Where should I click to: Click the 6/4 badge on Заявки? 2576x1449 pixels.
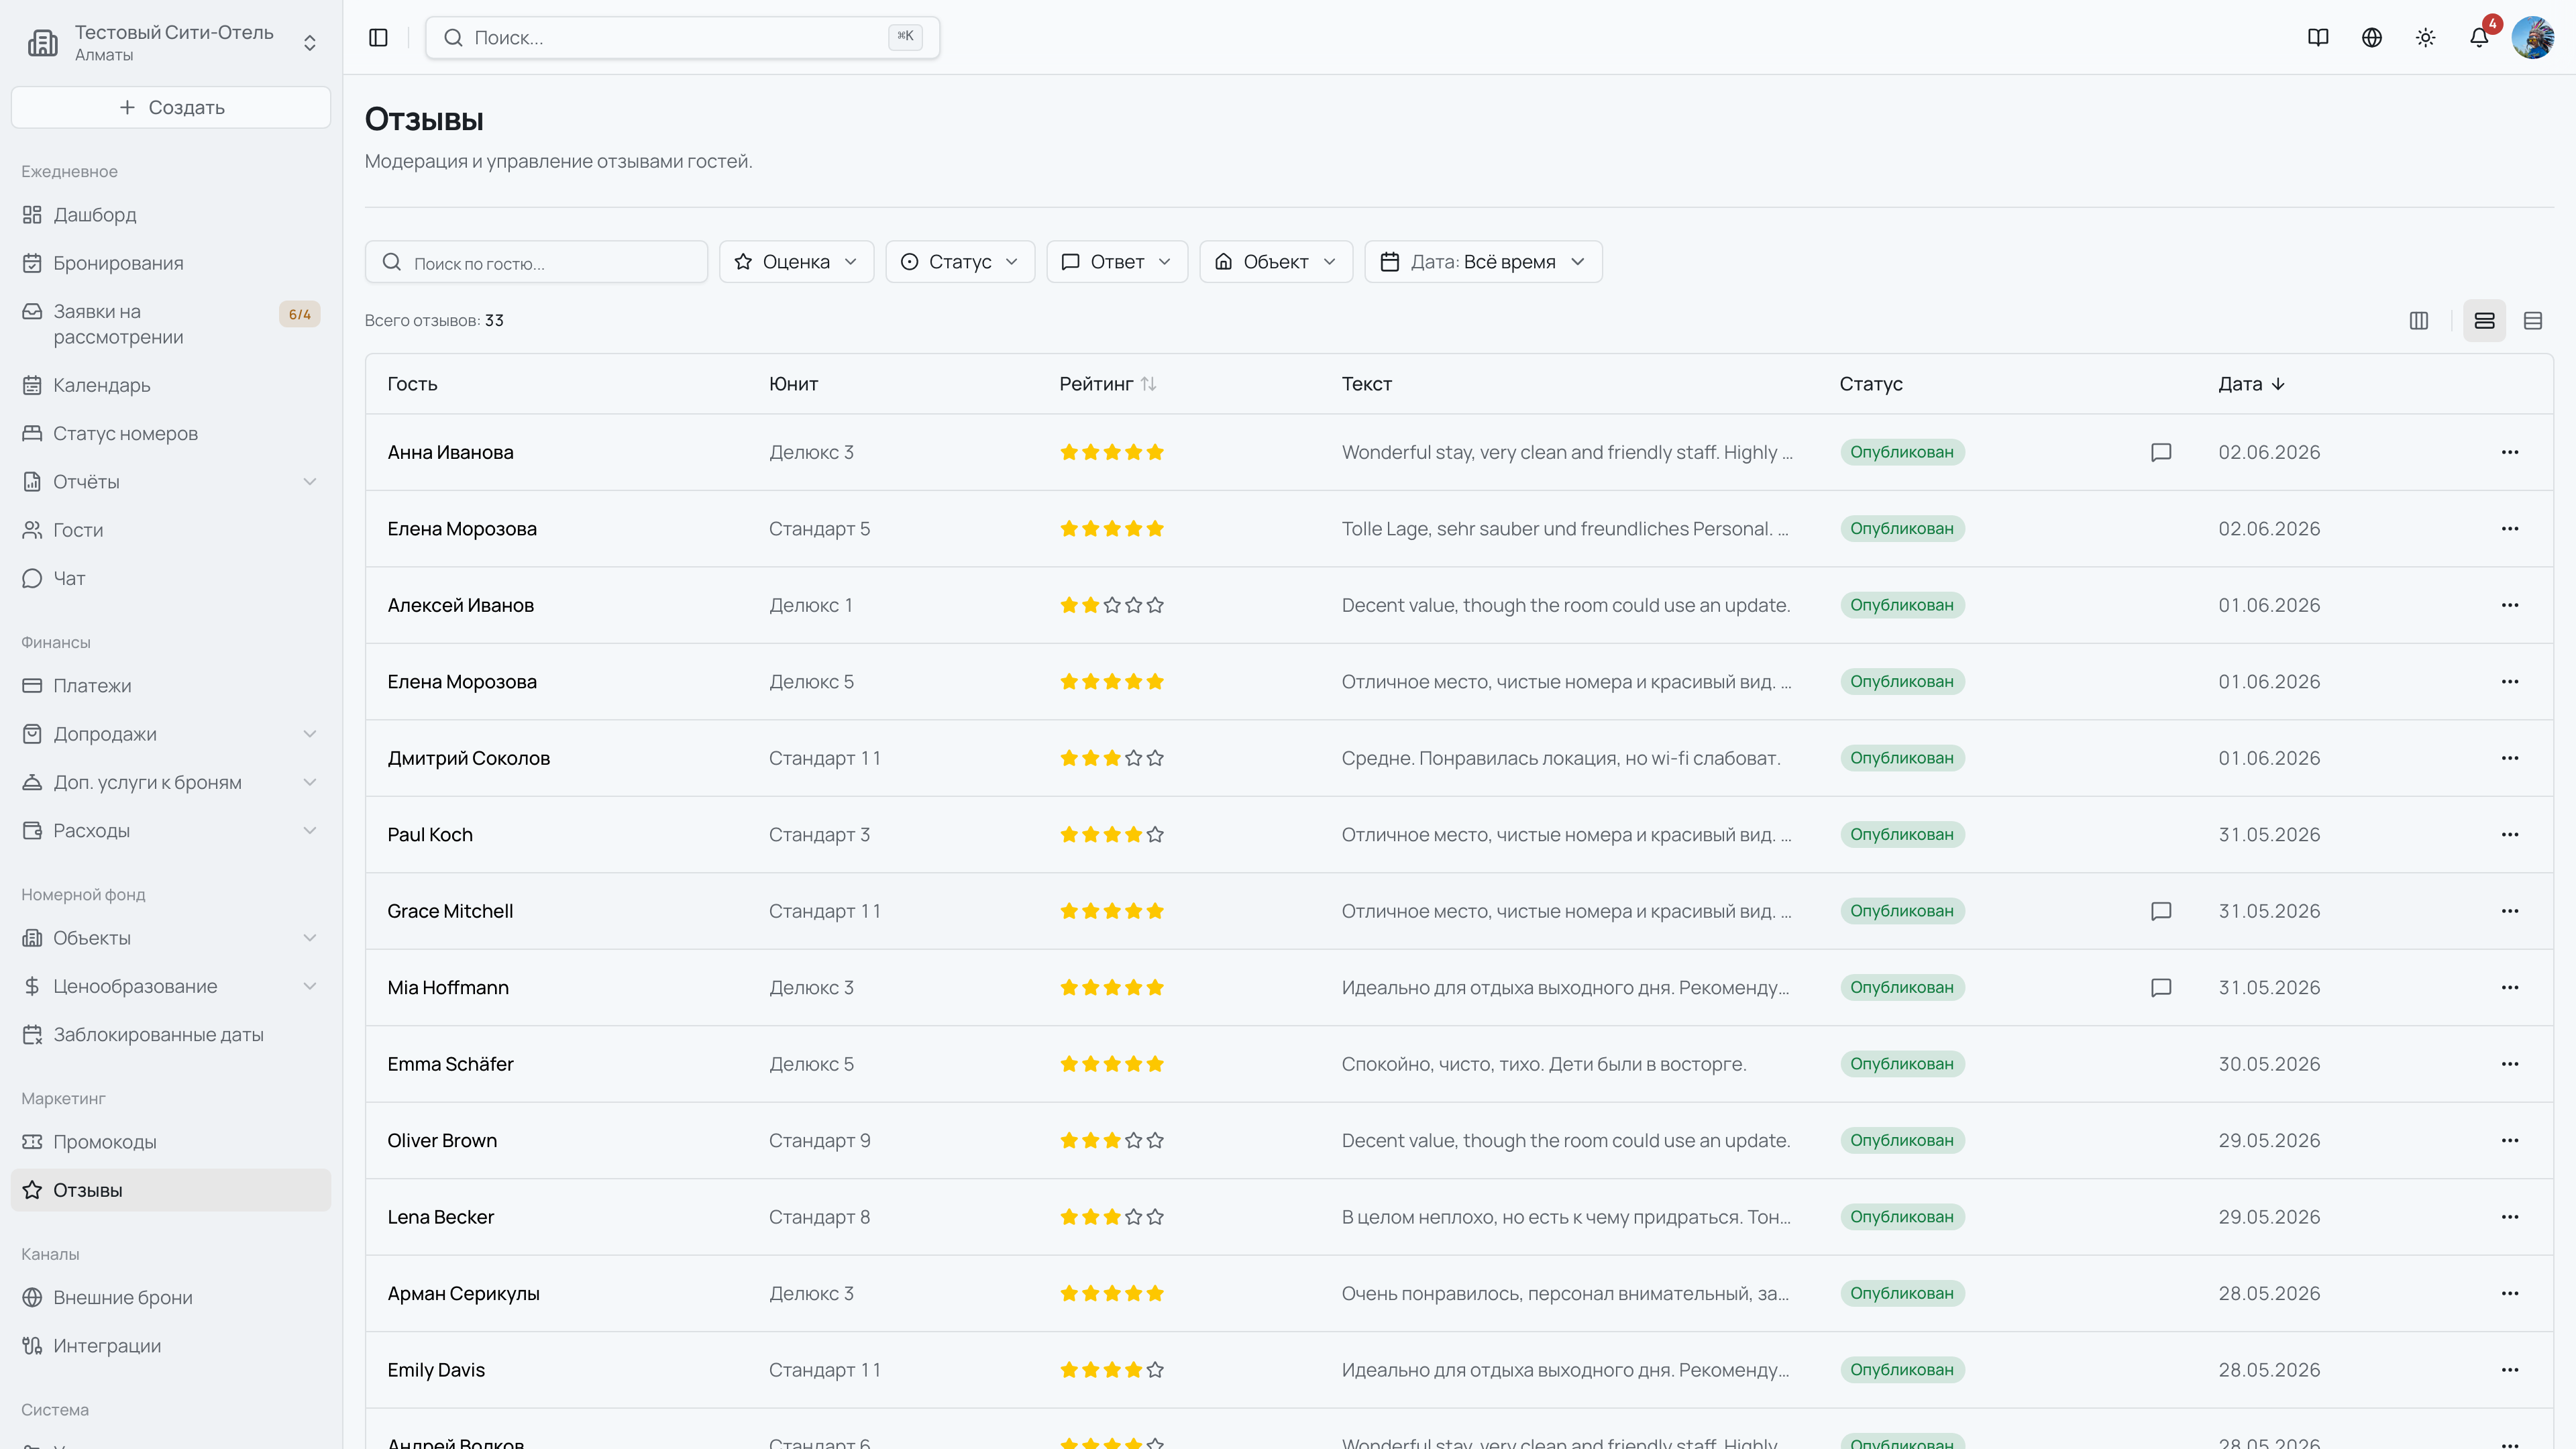300,314
